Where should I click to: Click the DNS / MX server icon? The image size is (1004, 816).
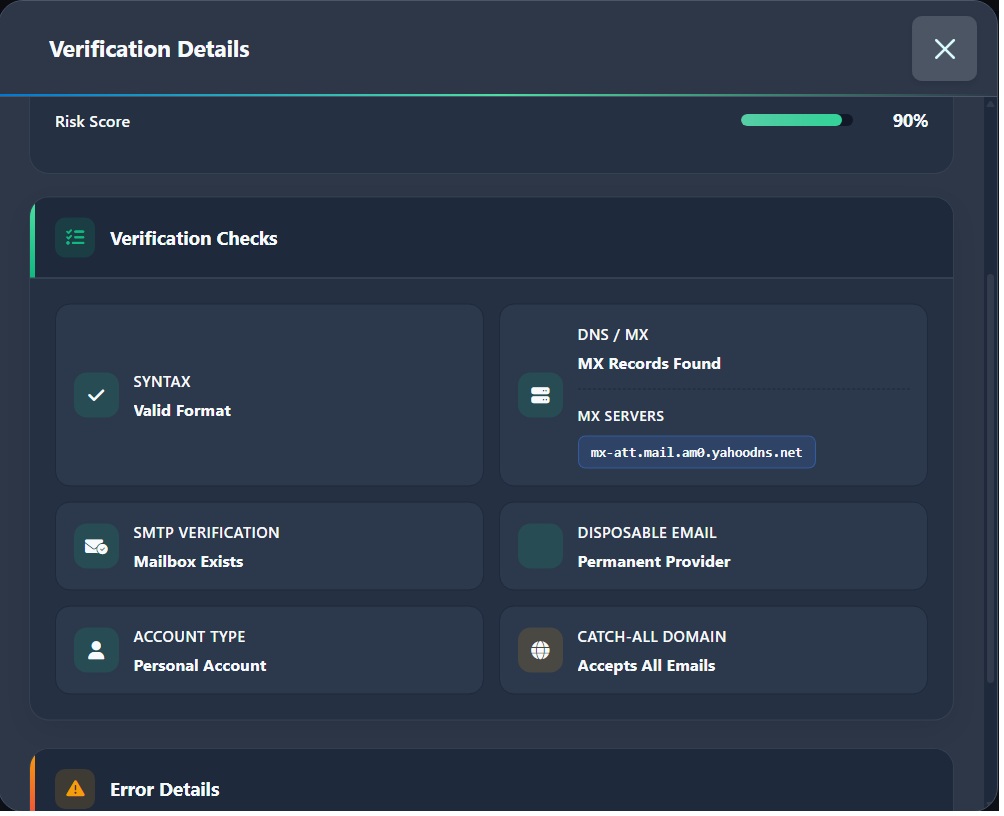click(x=542, y=396)
